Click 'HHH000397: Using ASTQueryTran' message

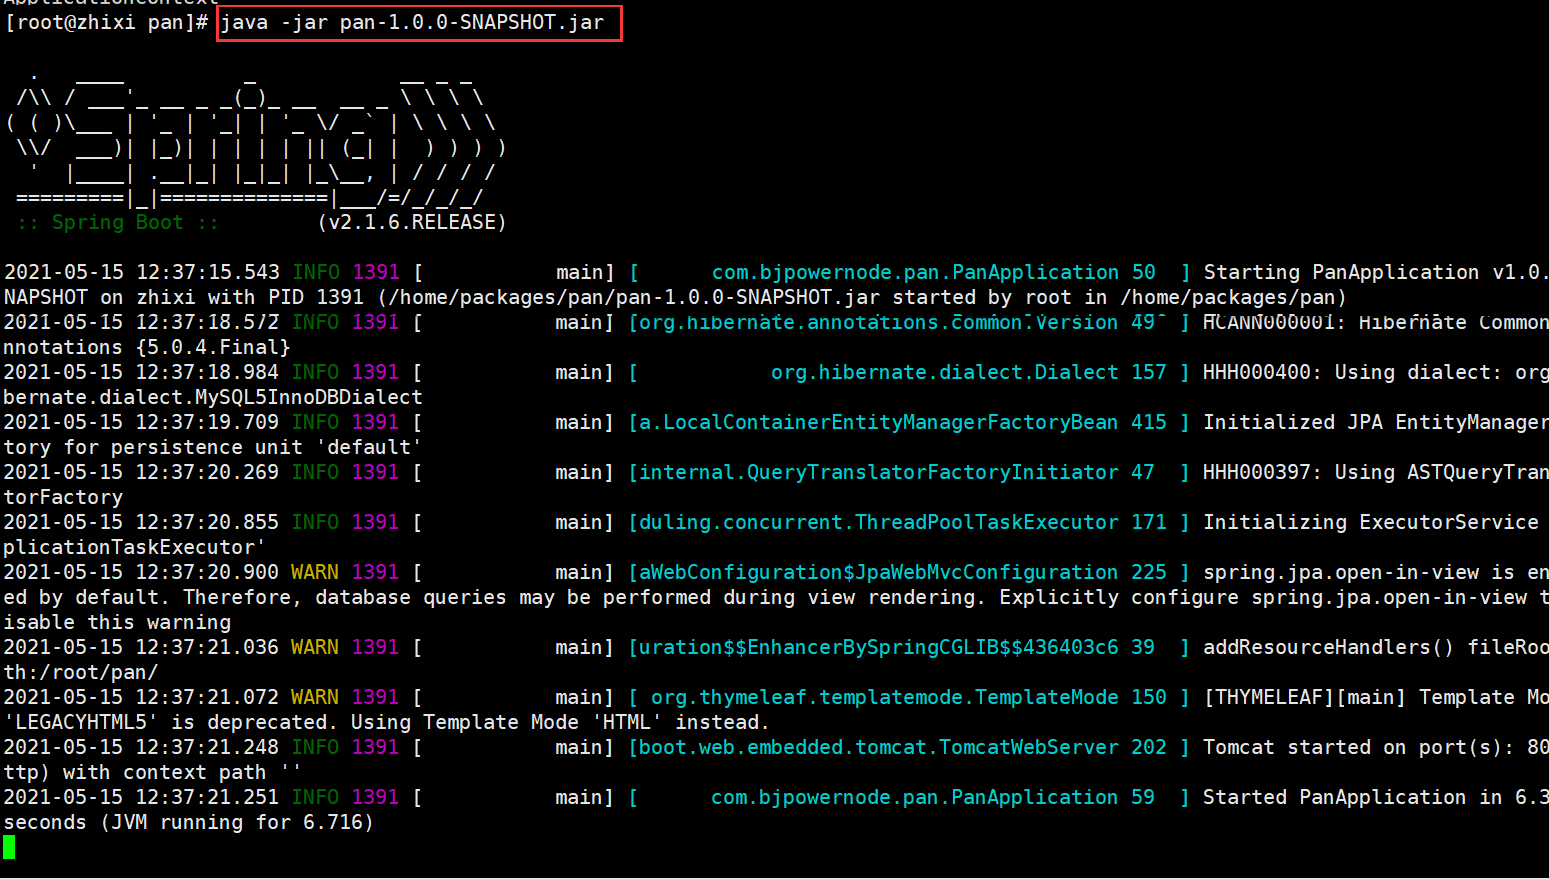coord(1376,472)
